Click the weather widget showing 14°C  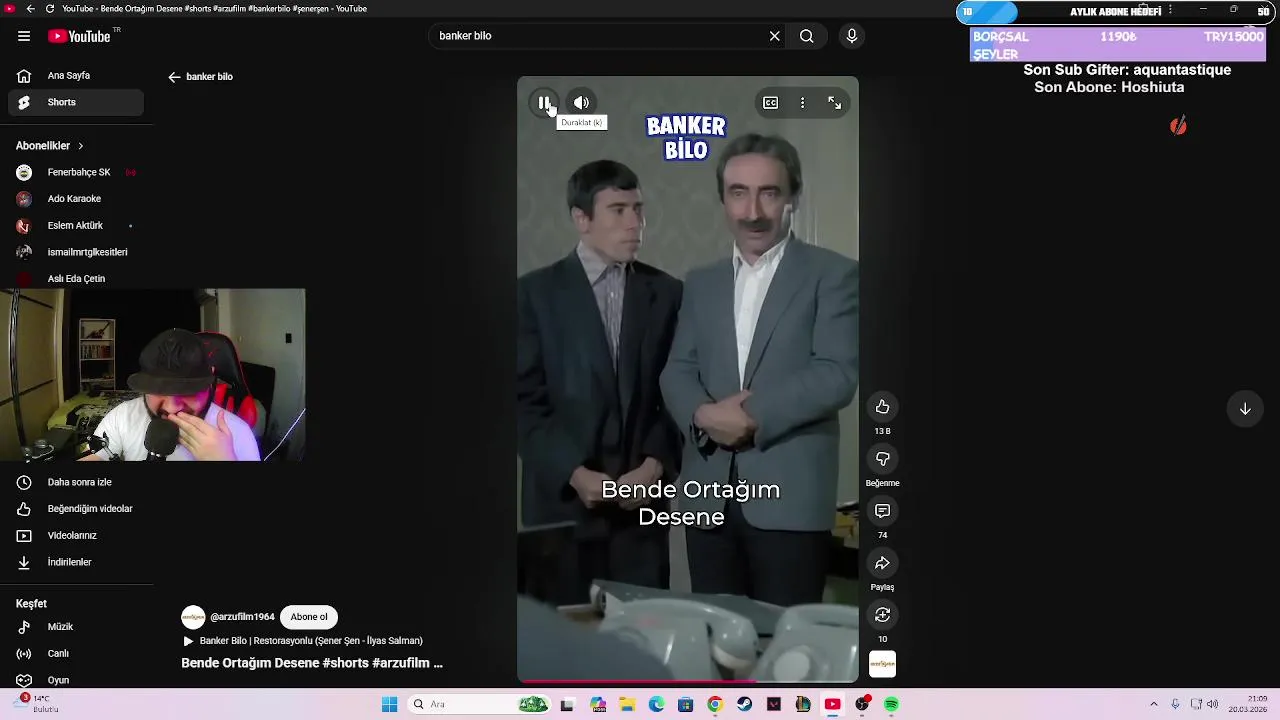pyautogui.click(x=38, y=704)
